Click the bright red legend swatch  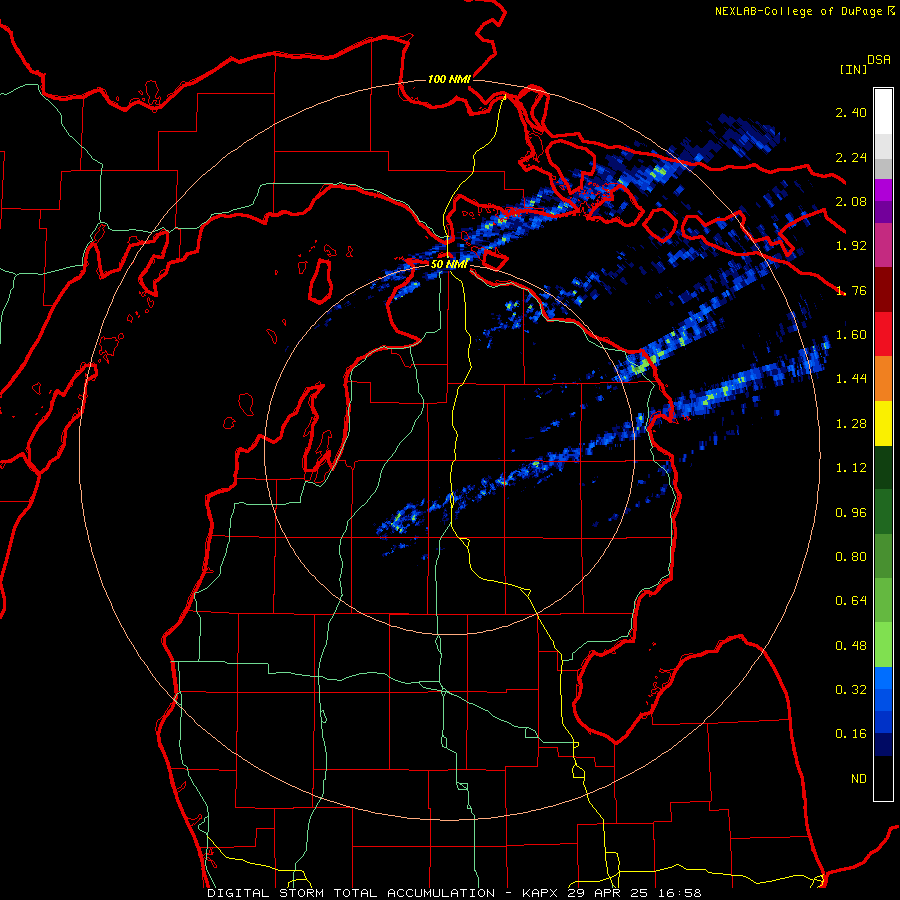tap(883, 334)
